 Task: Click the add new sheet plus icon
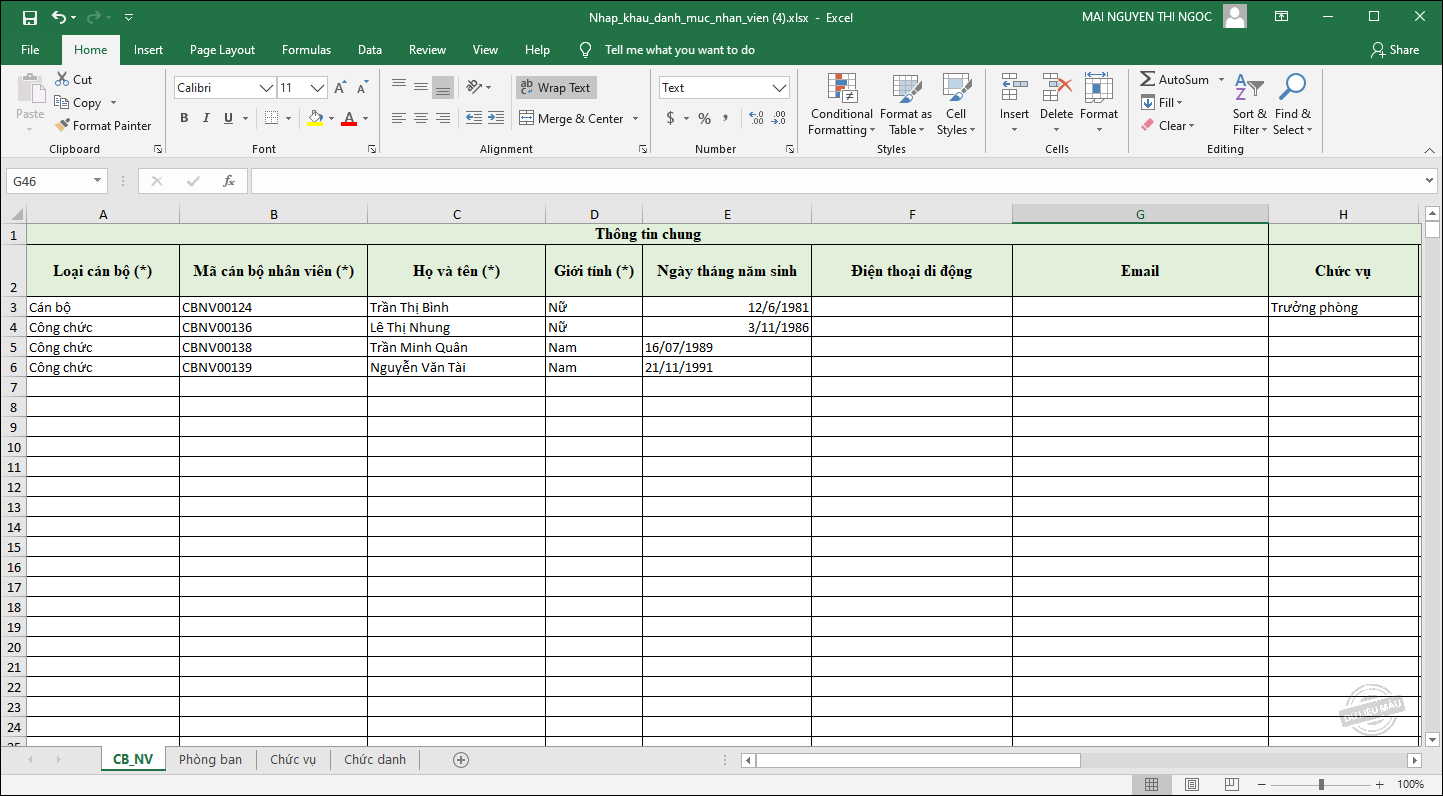pyautogui.click(x=461, y=760)
